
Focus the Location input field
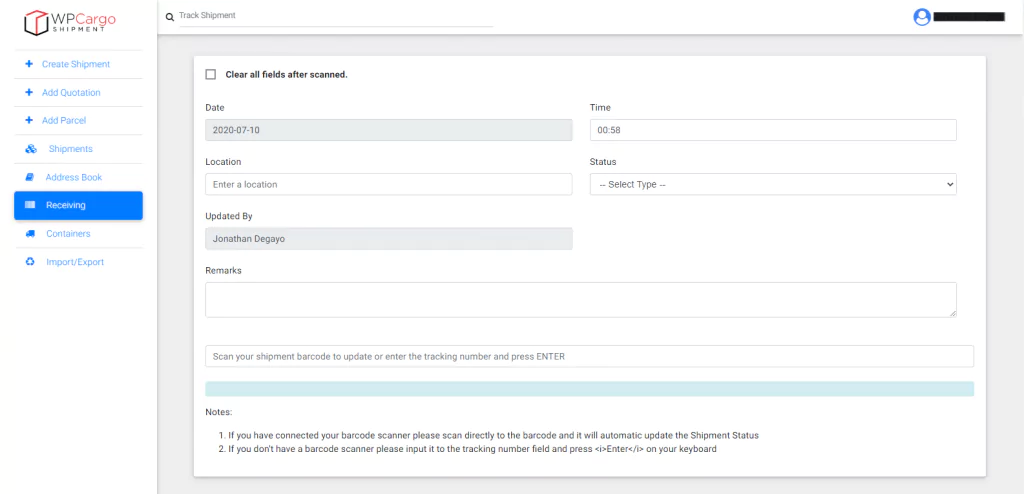tap(388, 184)
